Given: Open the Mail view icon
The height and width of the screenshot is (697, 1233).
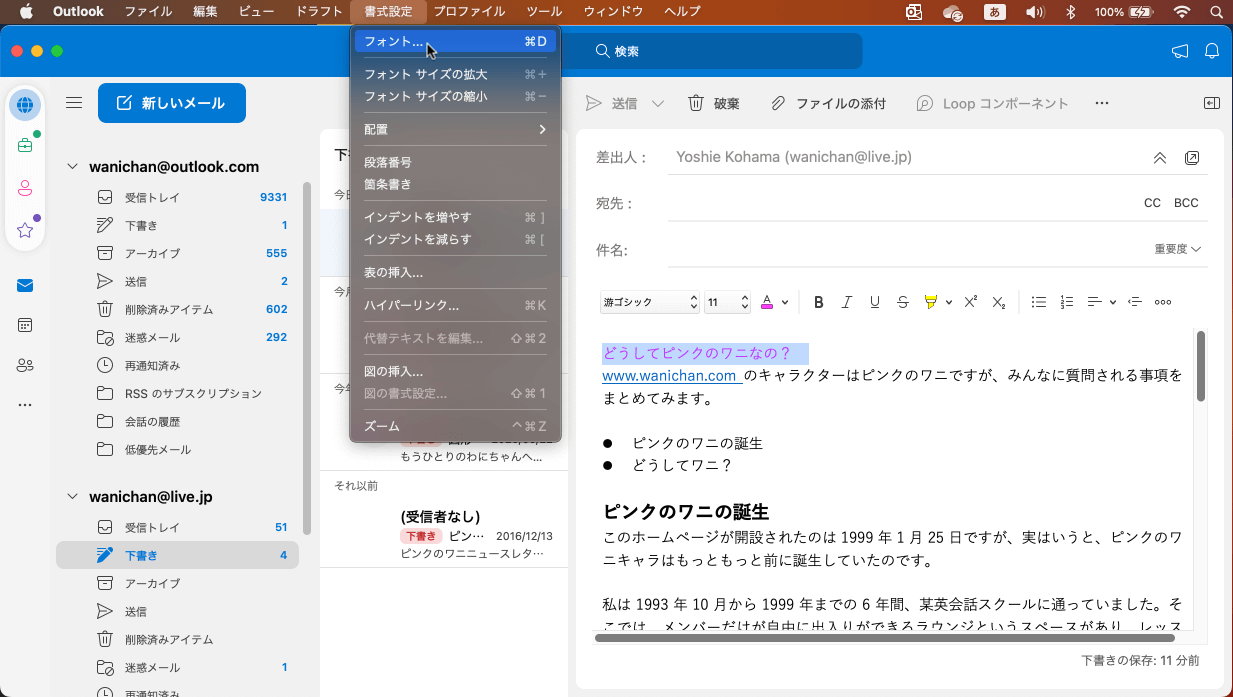Looking at the screenshot, I should pos(25,285).
